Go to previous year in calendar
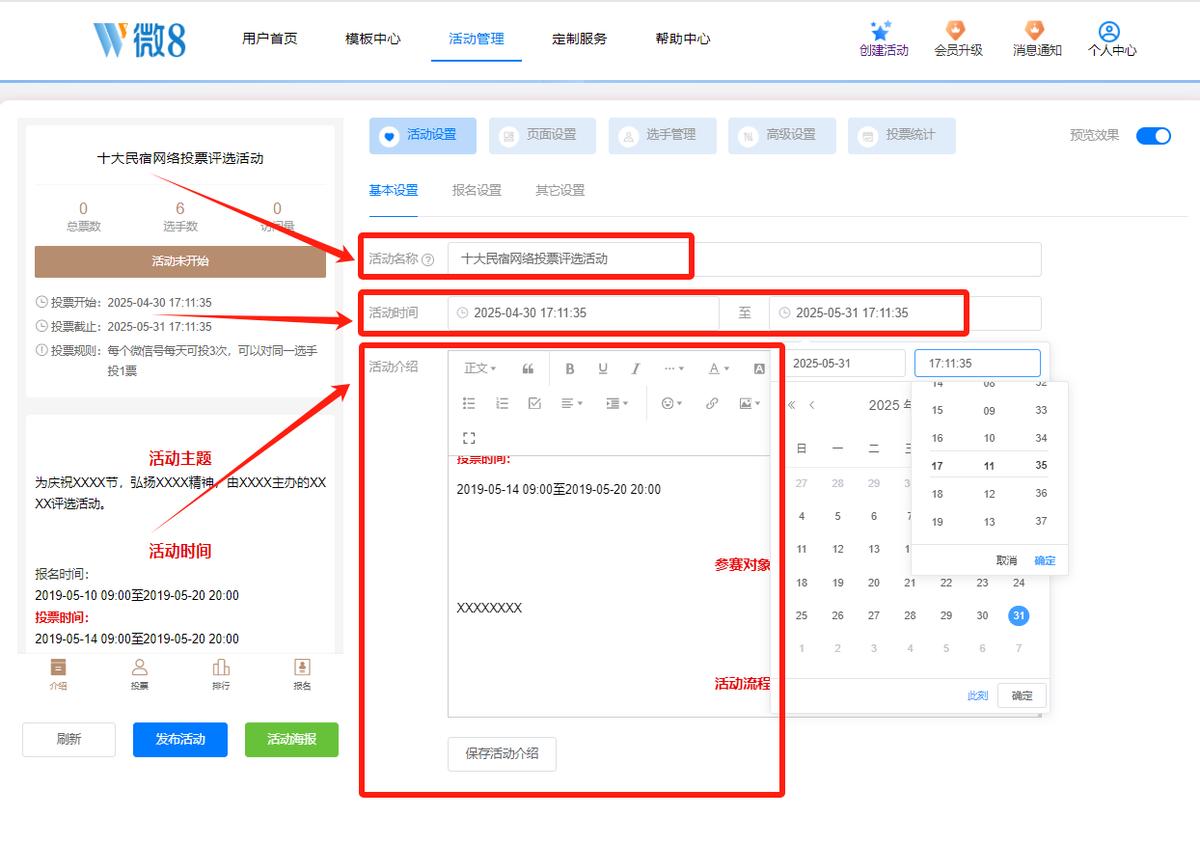 point(792,405)
